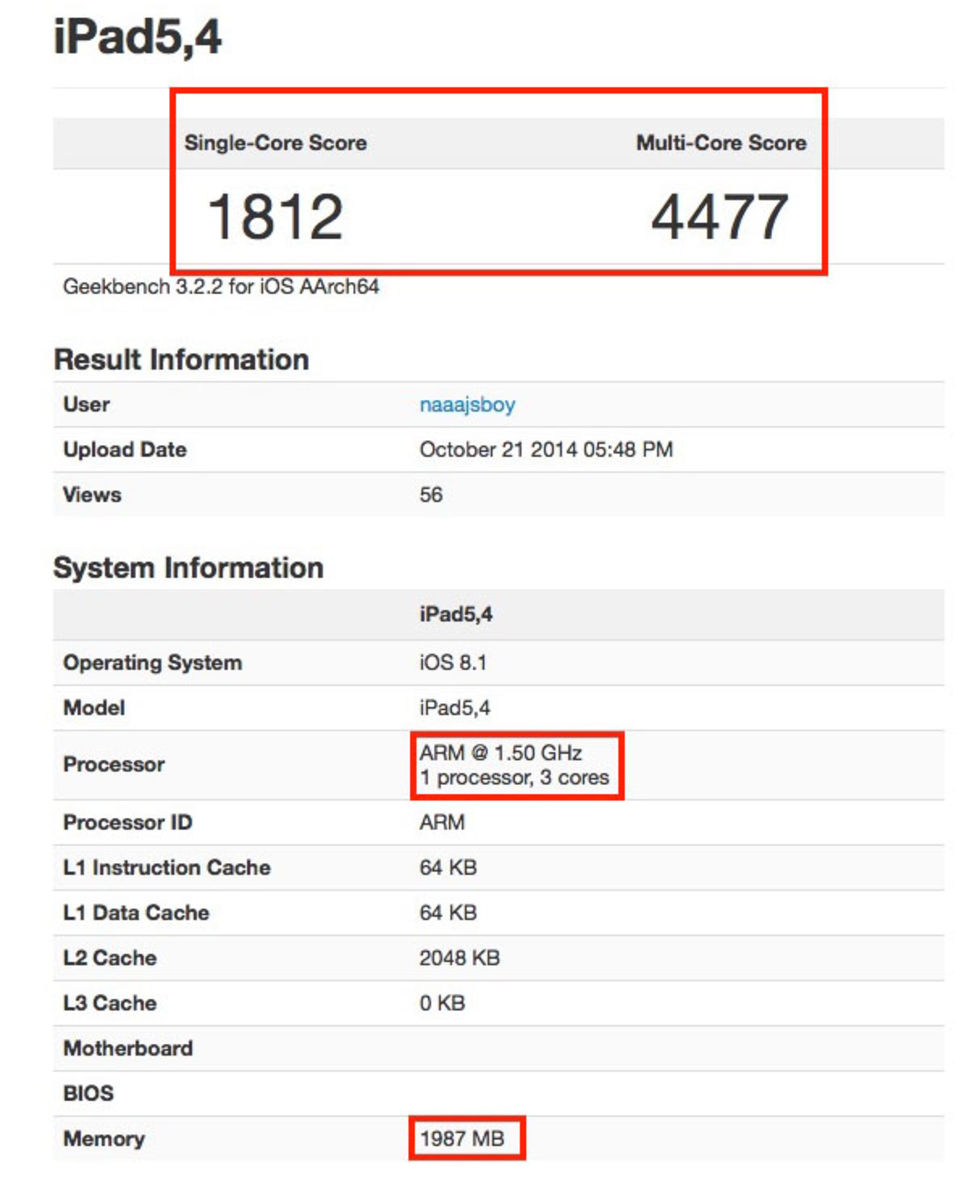Open the naaajsboy user profile link
This screenshot has width=980, height=1188.
(467, 405)
